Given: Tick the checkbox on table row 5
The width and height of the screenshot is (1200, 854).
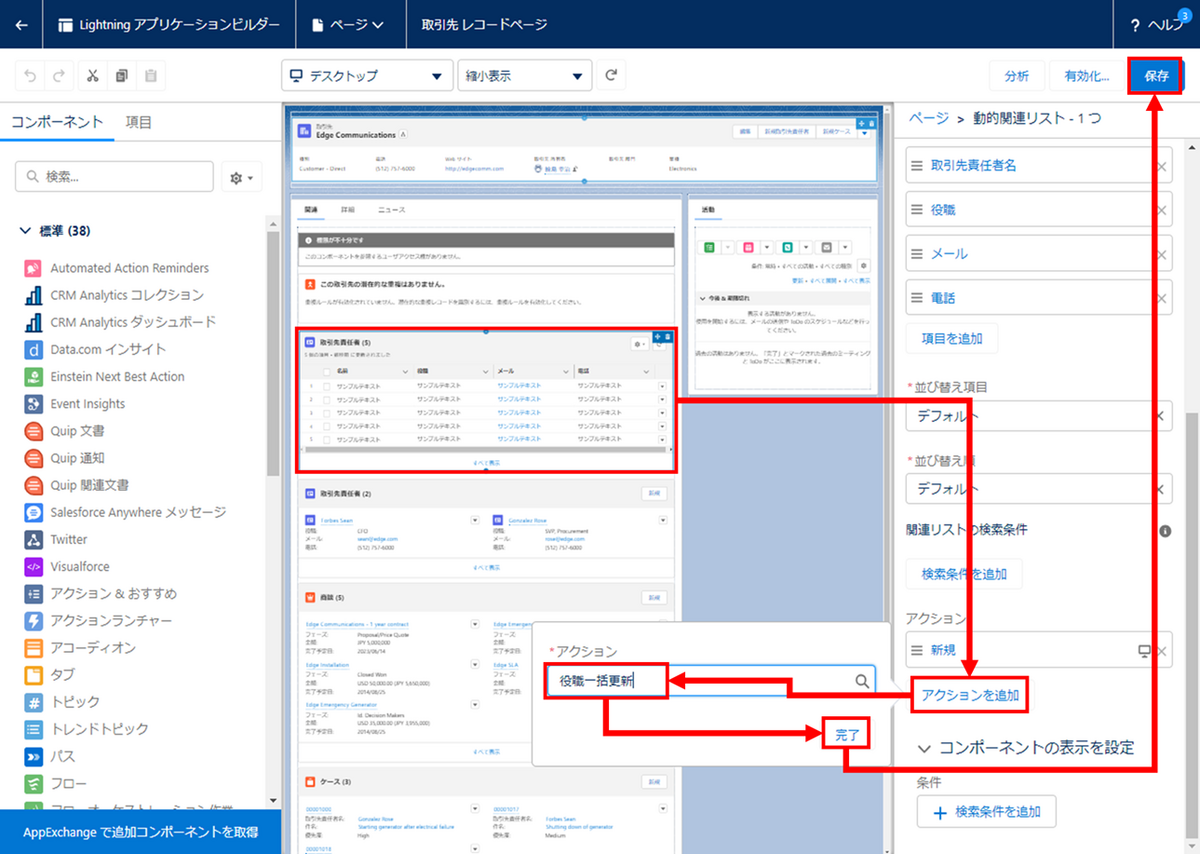Looking at the screenshot, I should tap(326, 439).
